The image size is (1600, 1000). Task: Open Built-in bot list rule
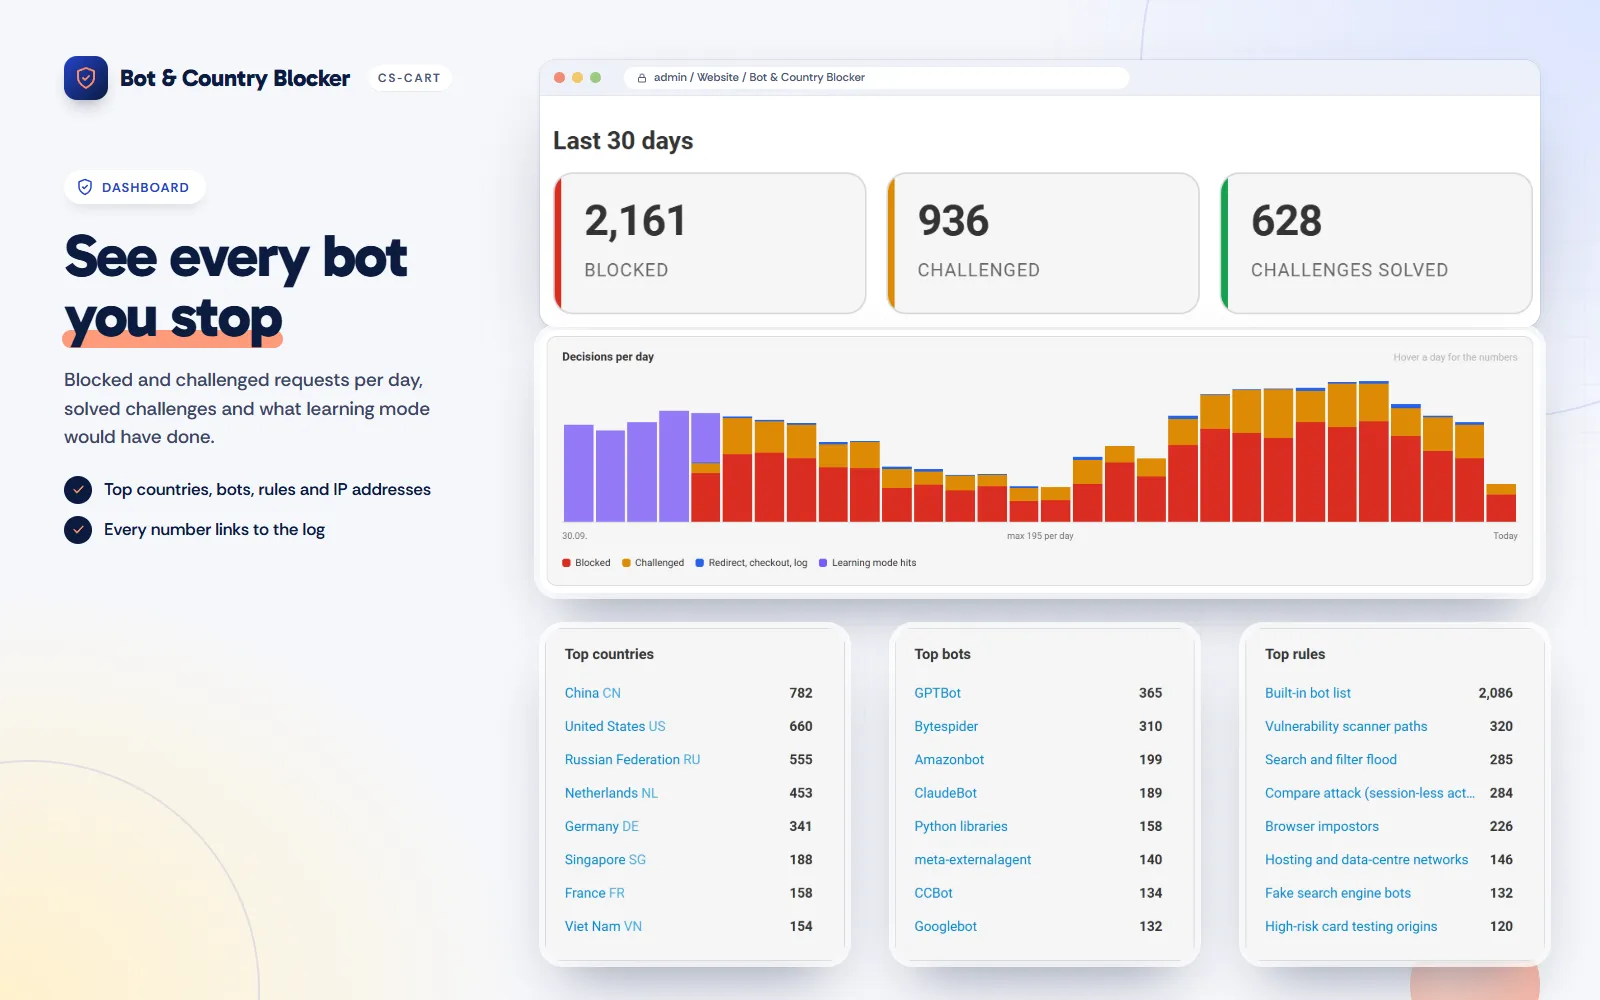(x=1308, y=693)
